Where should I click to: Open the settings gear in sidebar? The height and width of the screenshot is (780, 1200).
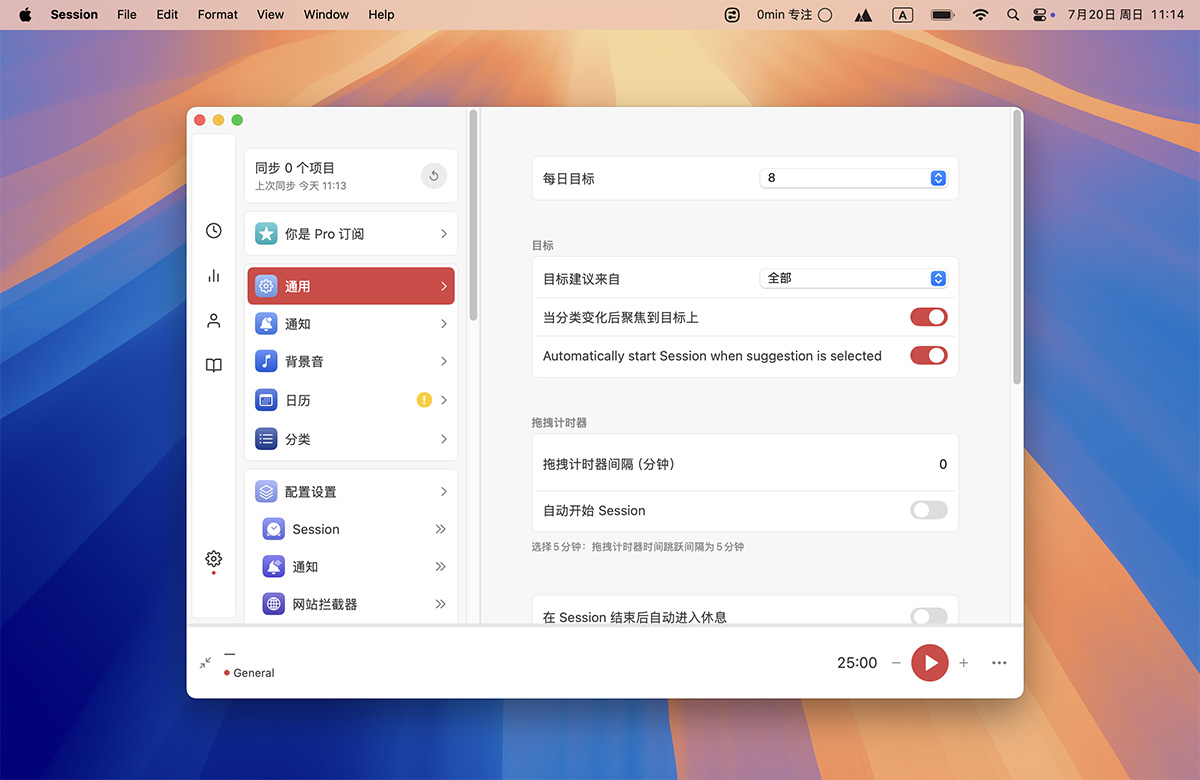[213, 559]
